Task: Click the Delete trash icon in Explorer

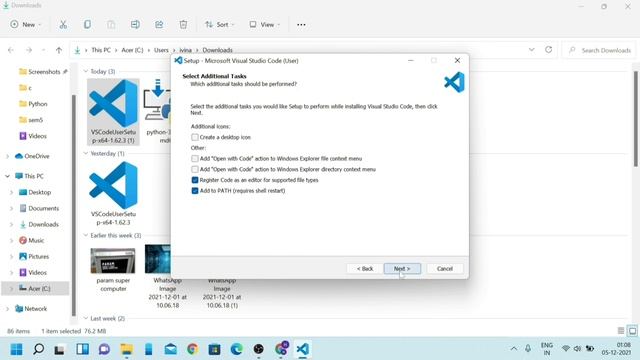Action: (x=183, y=24)
